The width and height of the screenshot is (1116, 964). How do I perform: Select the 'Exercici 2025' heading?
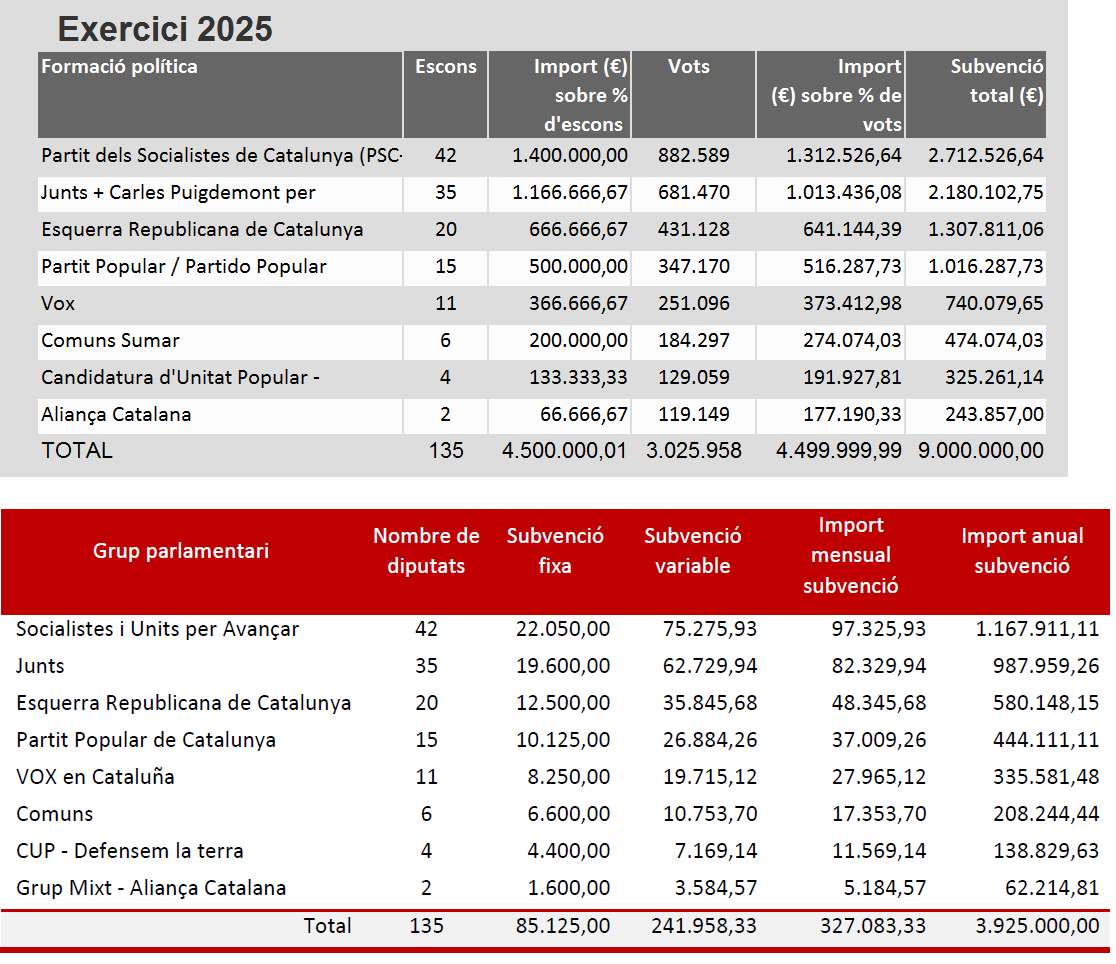[x=164, y=29]
